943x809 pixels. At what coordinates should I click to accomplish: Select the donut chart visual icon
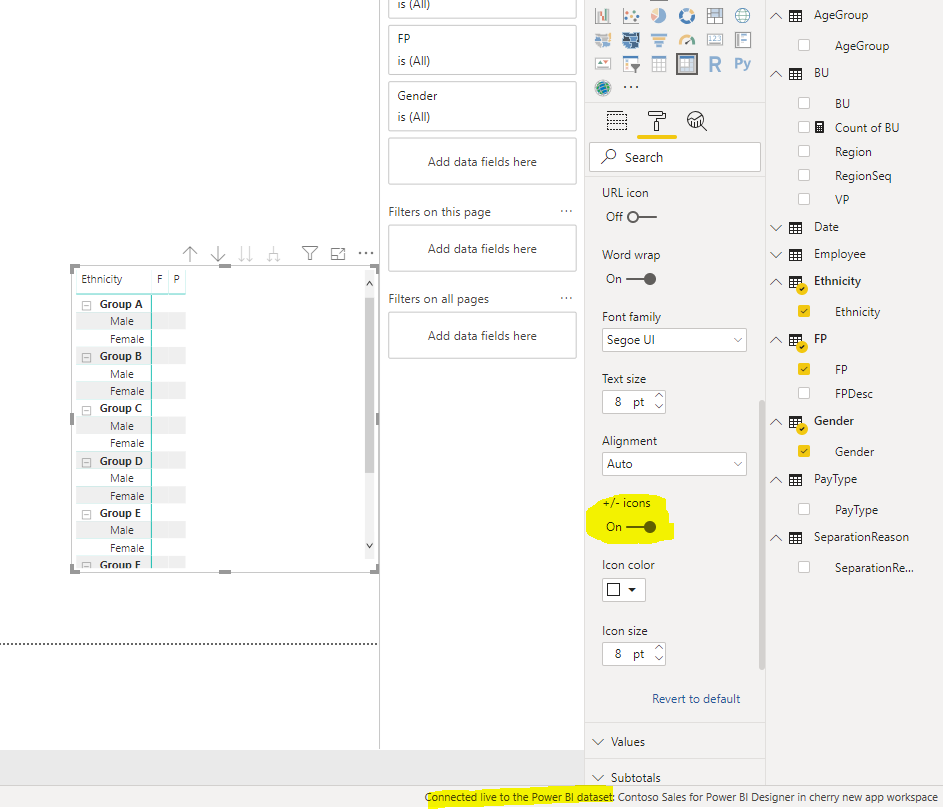pos(687,16)
